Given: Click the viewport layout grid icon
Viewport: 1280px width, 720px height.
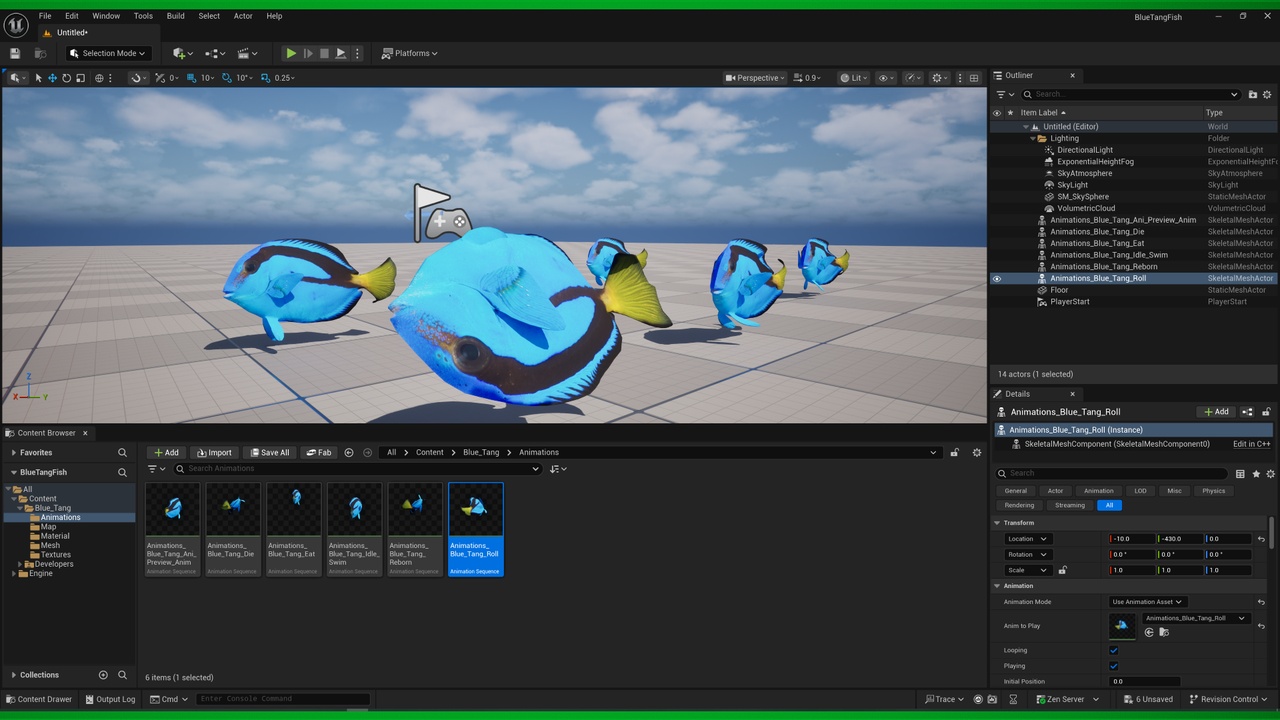Looking at the screenshot, I should point(974,78).
